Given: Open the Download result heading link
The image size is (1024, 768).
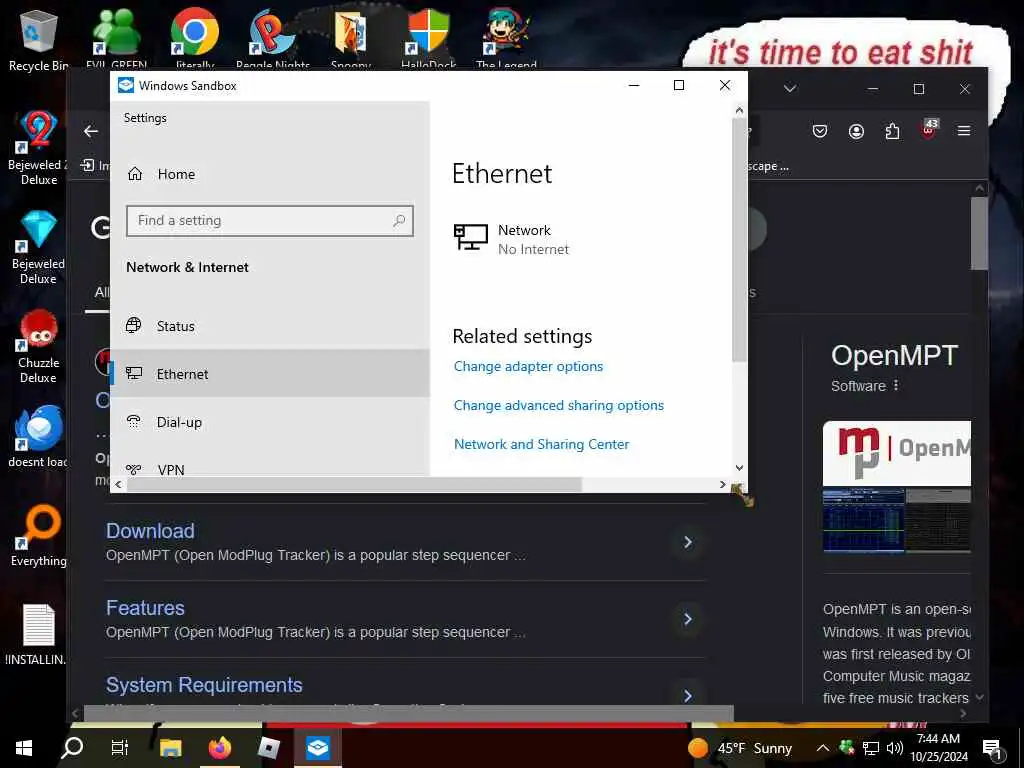Looking at the screenshot, I should tap(150, 531).
